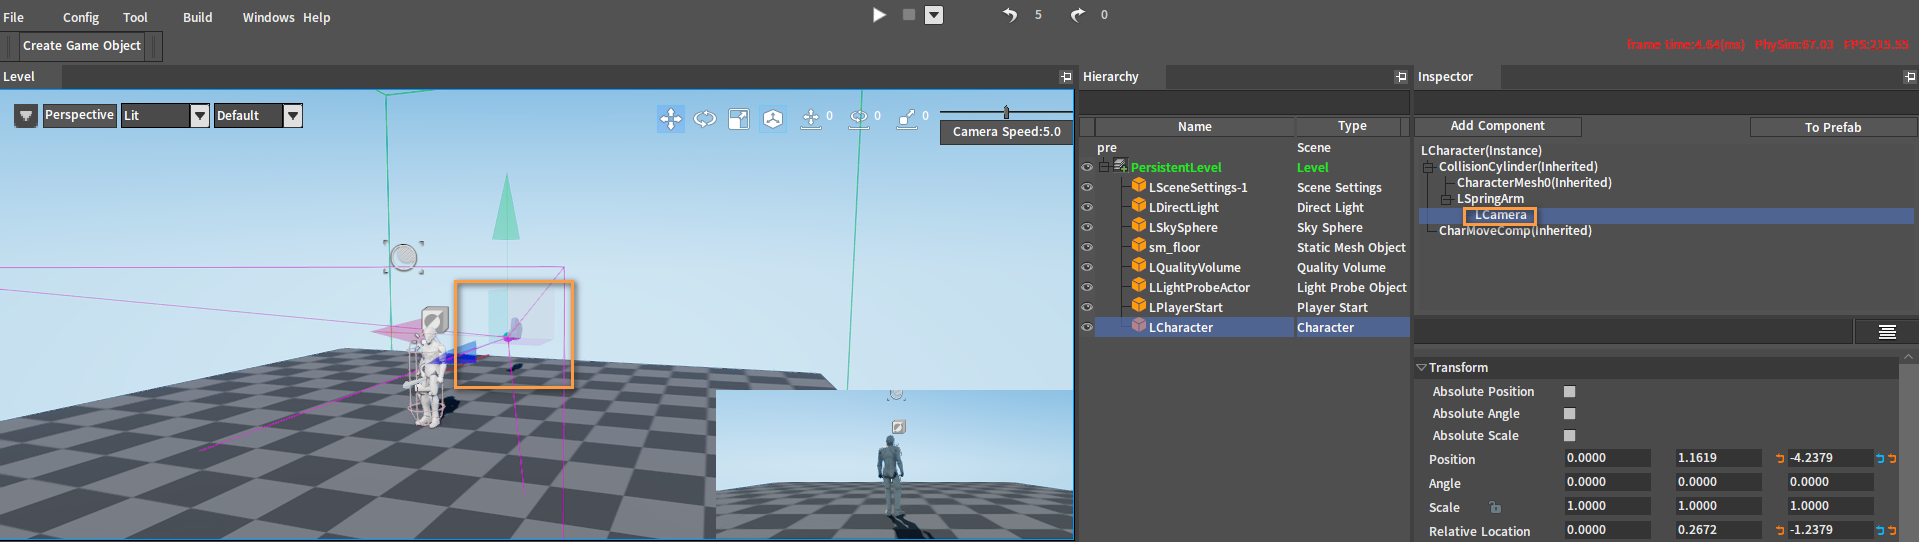Image resolution: width=1919 pixels, height=542 pixels.
Task: Toggle visibility of sm_floor
Action: pyautogui.click(x=1087, y=247)
